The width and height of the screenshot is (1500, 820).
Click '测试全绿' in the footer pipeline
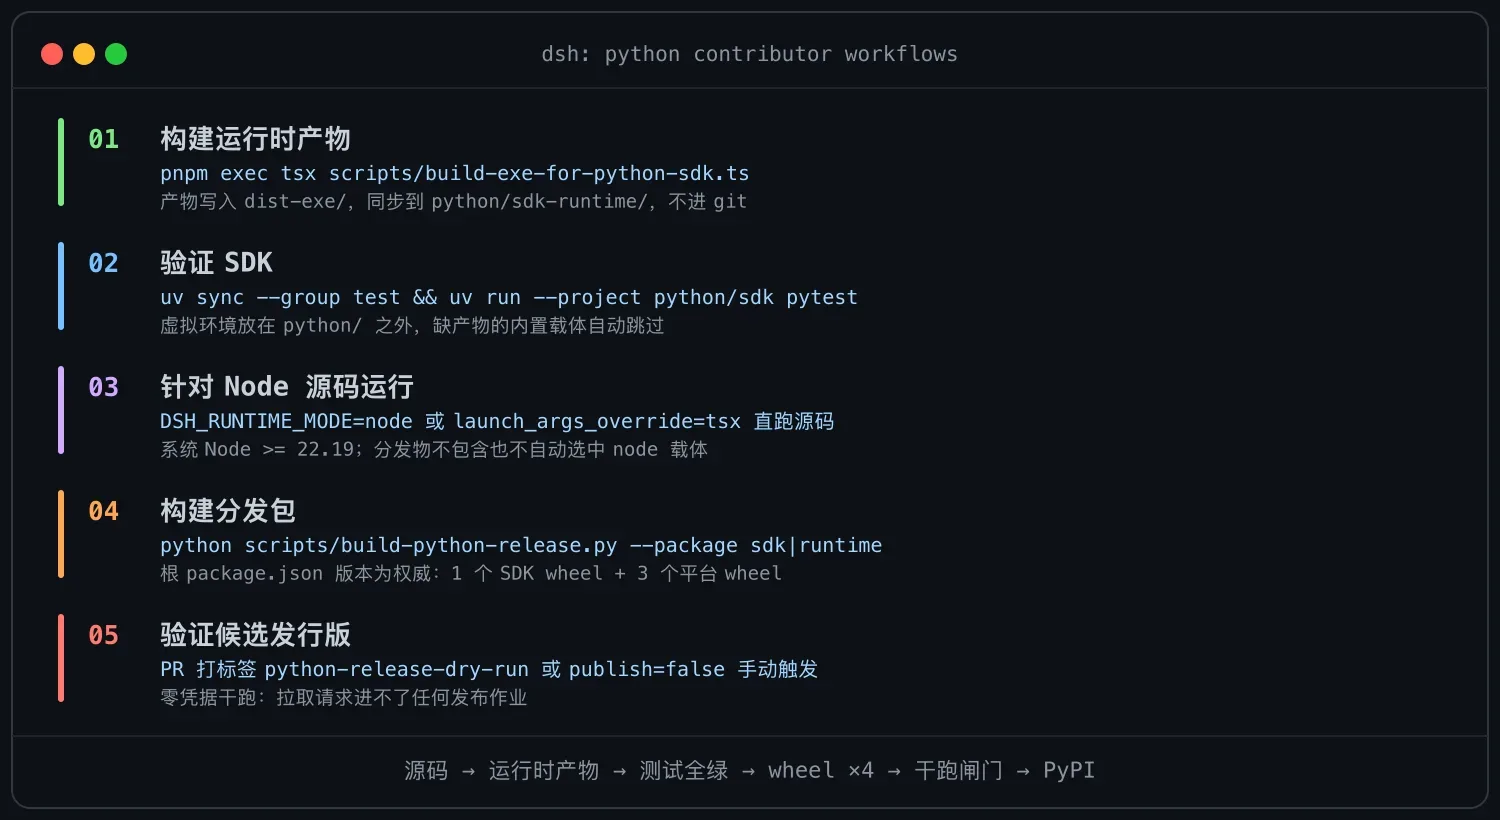click(684, 770)
